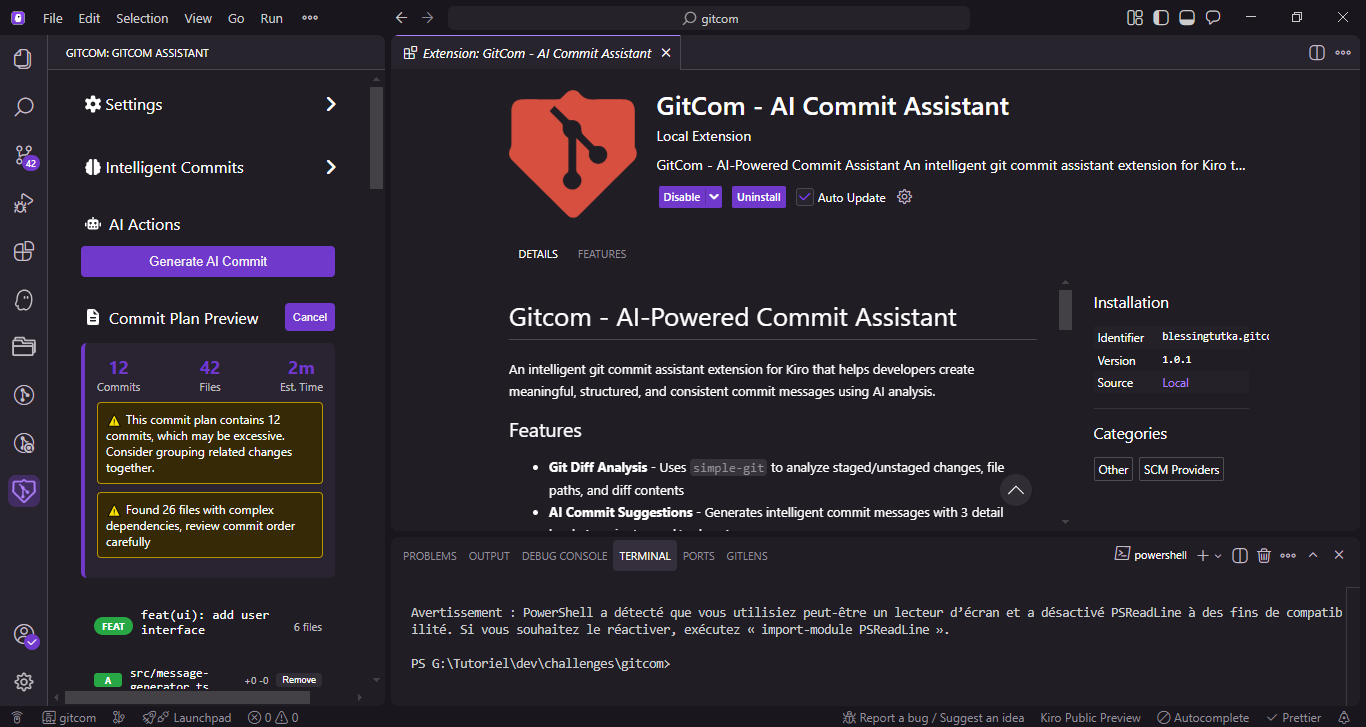Close the Extension: GitCom editor tab
The width and height of the screenshot is (1366, 727).
(668, 53)
